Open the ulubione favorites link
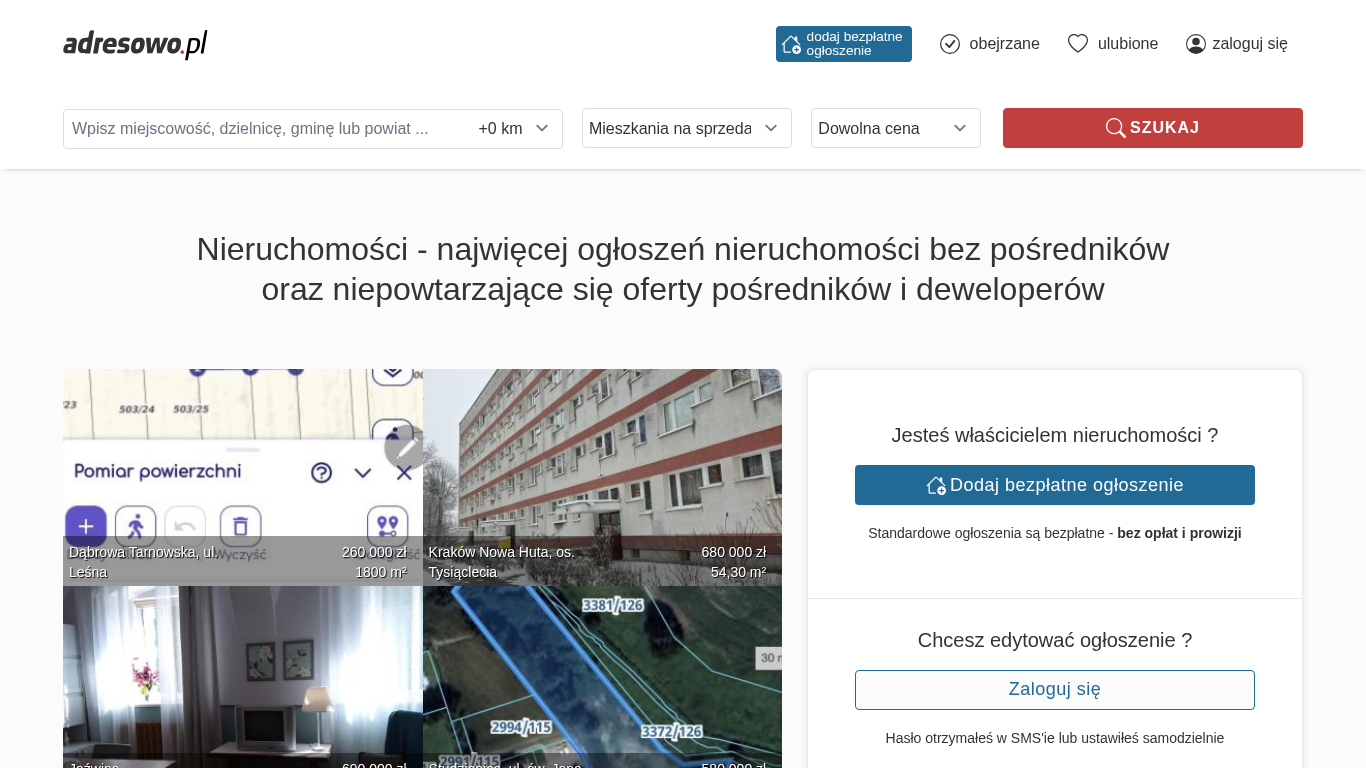The image size is (1366, 768). click(x=1128, y=44)
